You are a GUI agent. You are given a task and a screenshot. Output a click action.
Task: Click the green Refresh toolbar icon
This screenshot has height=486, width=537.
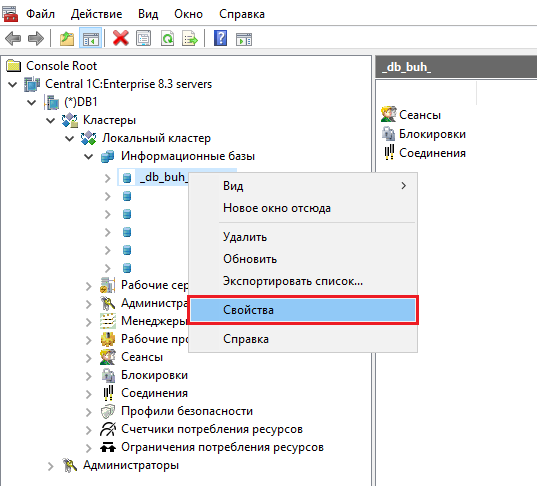tap(167, 38)
